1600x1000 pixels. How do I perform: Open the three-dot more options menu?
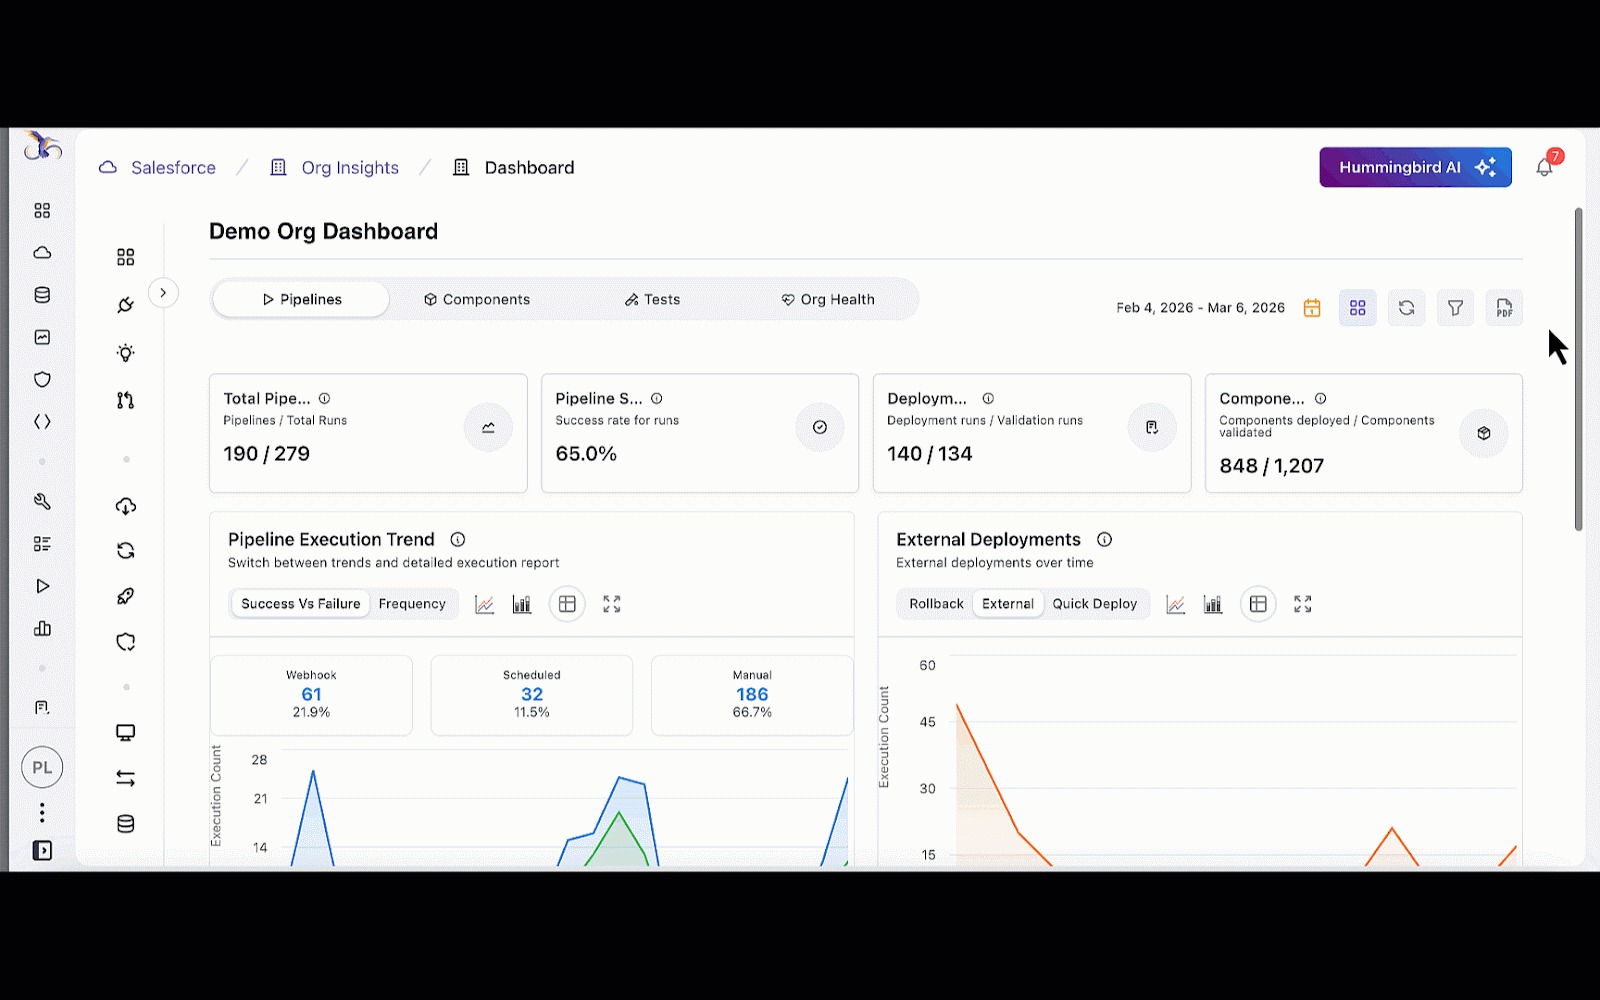[42, 812]
